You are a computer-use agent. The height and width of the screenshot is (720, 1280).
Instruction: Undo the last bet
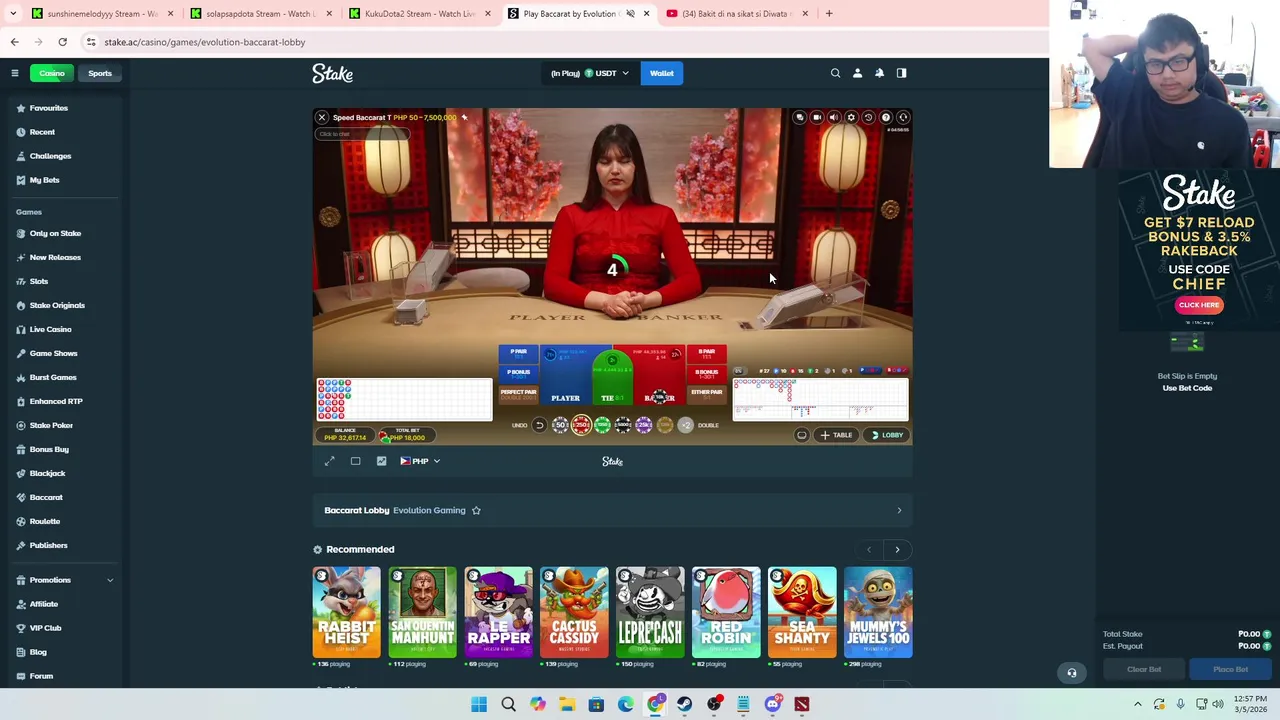[x=539, y=425]
